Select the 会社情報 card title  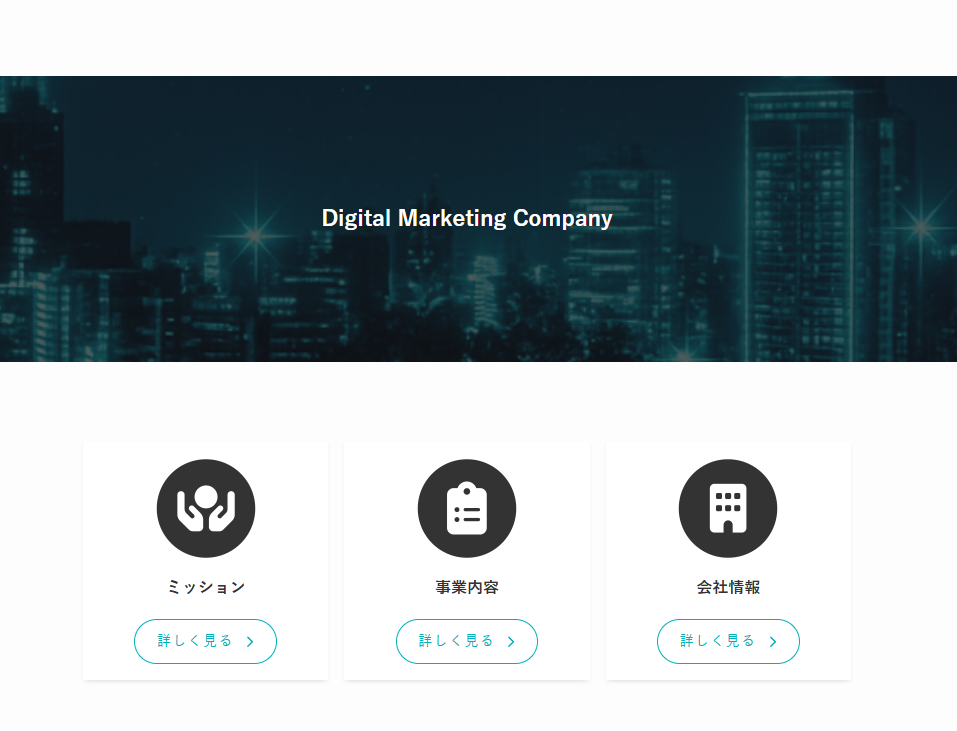728,587
